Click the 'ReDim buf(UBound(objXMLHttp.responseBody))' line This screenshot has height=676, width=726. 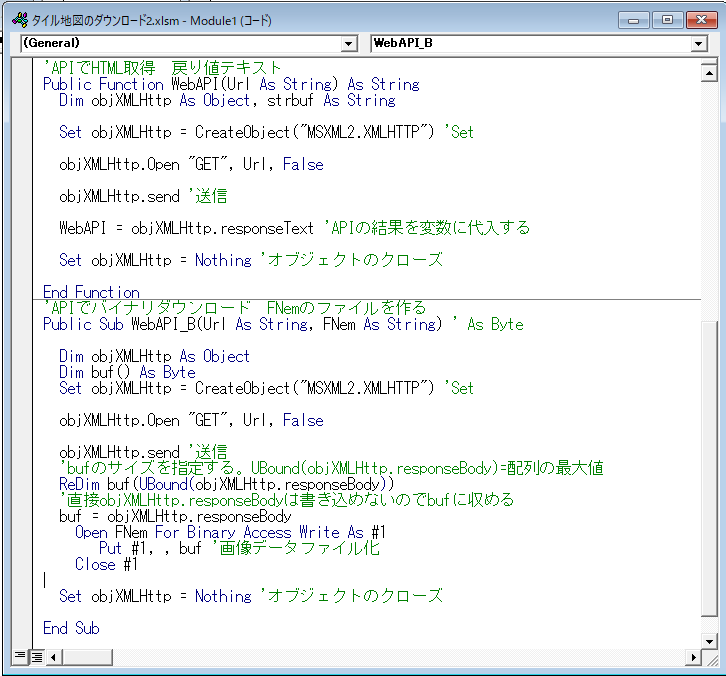pyautogui.click(x=226, y=484)
